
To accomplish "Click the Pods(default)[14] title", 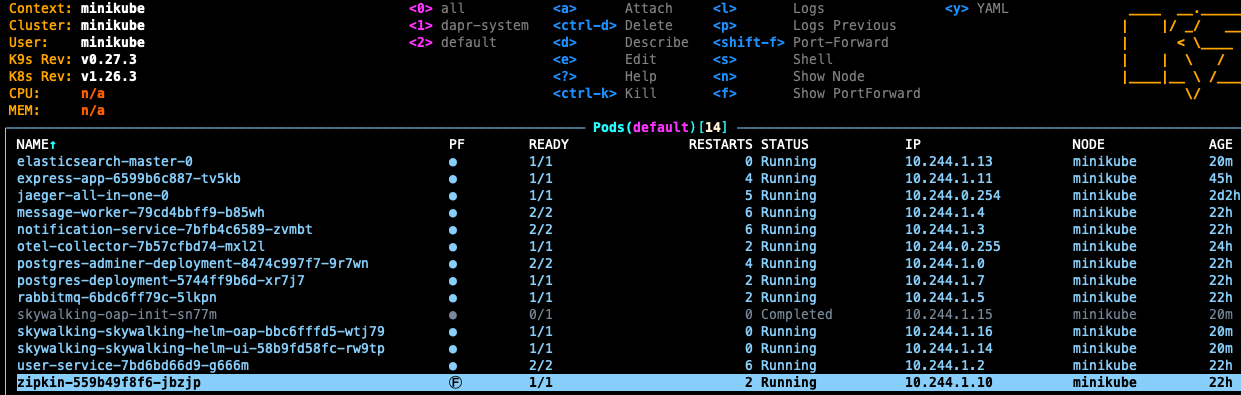I will click(661, 128).
